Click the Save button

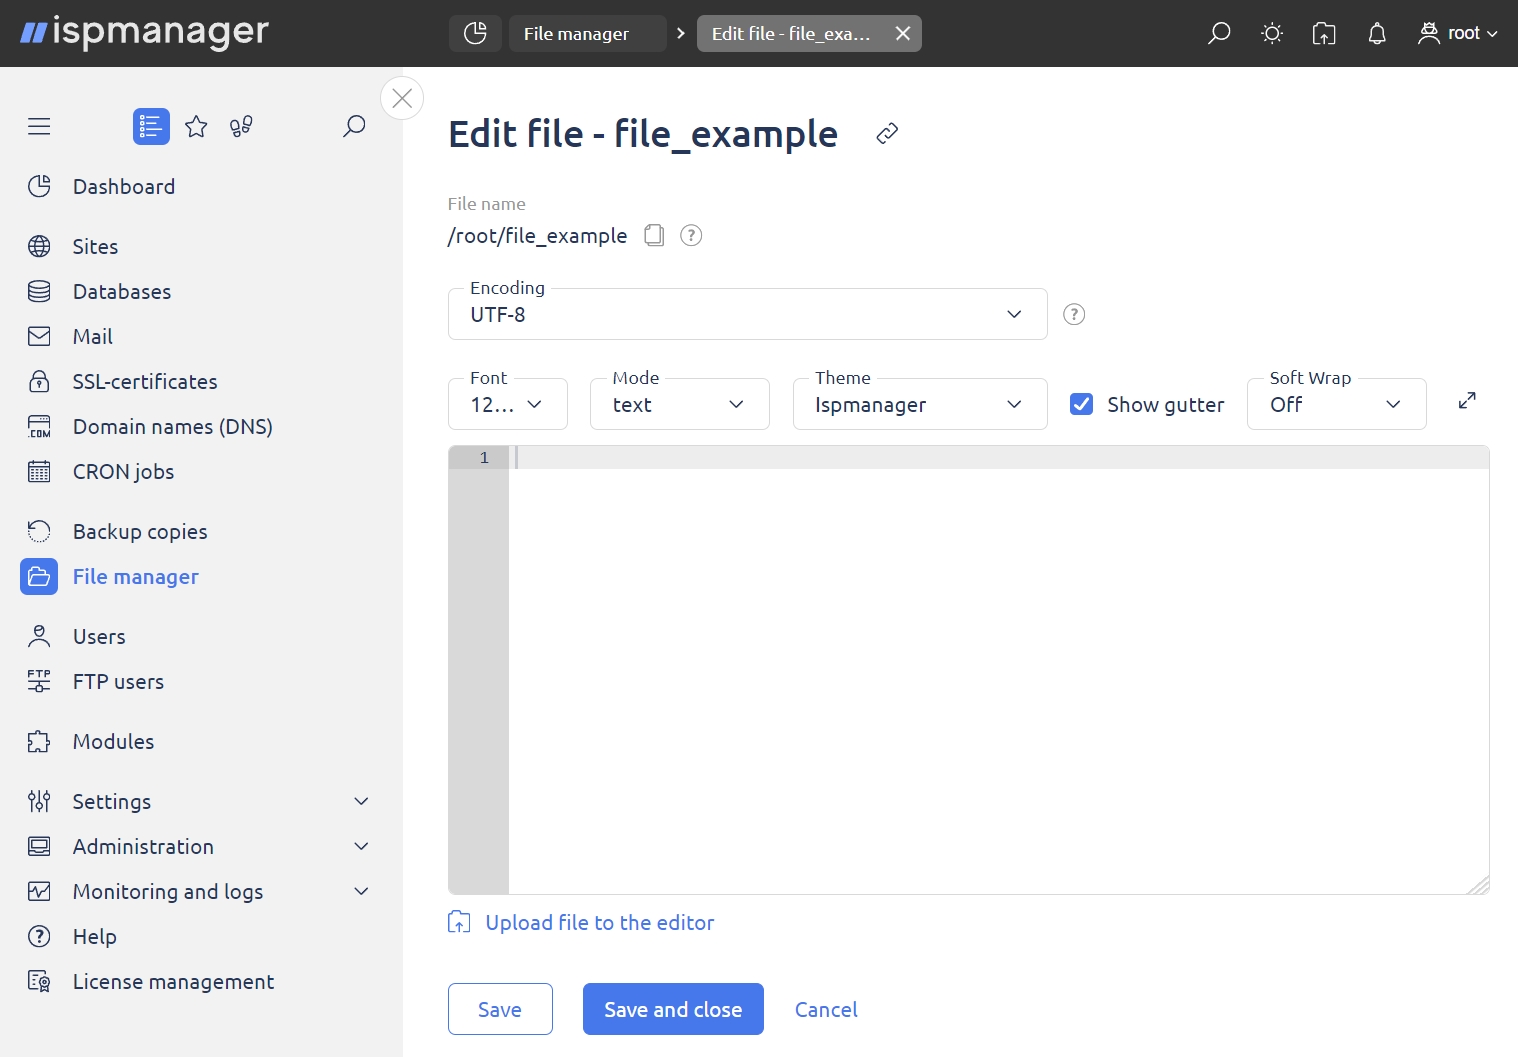tap(500, 1009)
